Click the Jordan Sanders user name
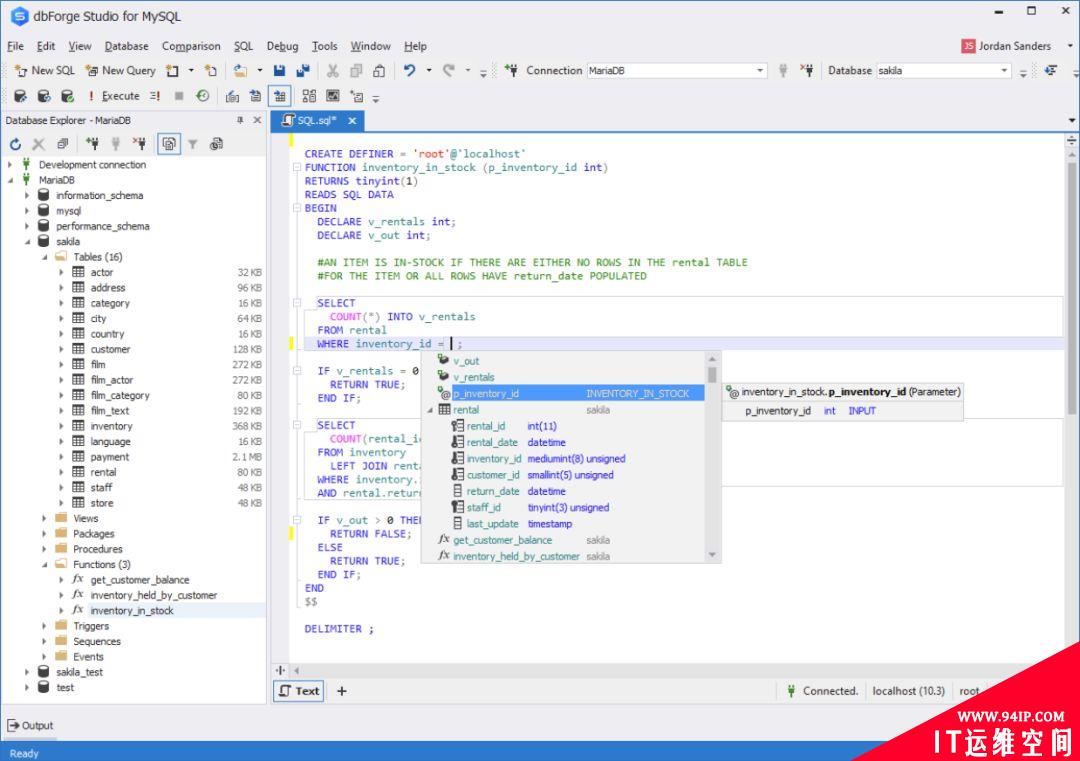This screenshot has height=761, width=1080. (1015, 46)
